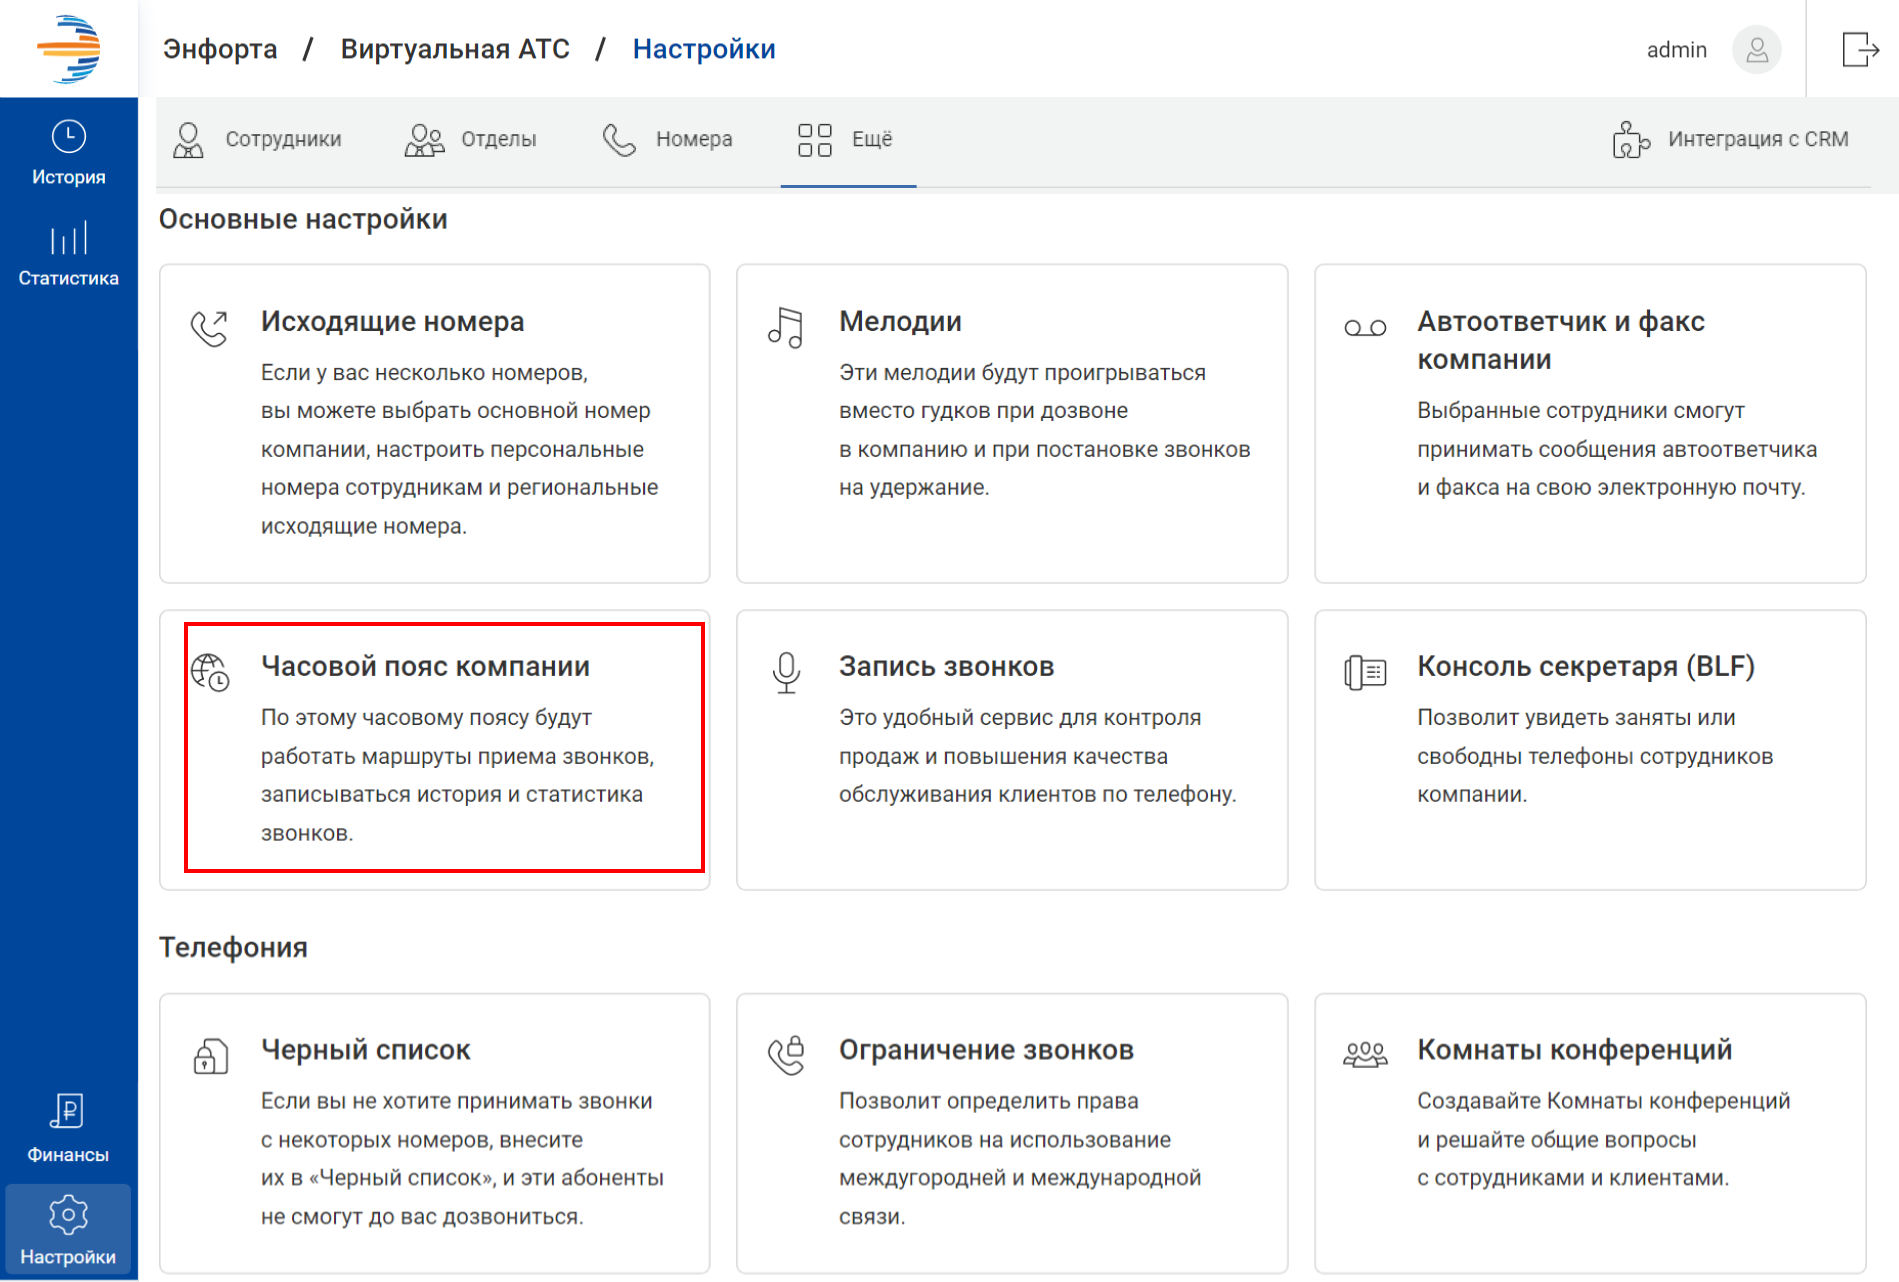Open the Мелодии settings heading
The image size is (1899, 1282).
point(900,322)
